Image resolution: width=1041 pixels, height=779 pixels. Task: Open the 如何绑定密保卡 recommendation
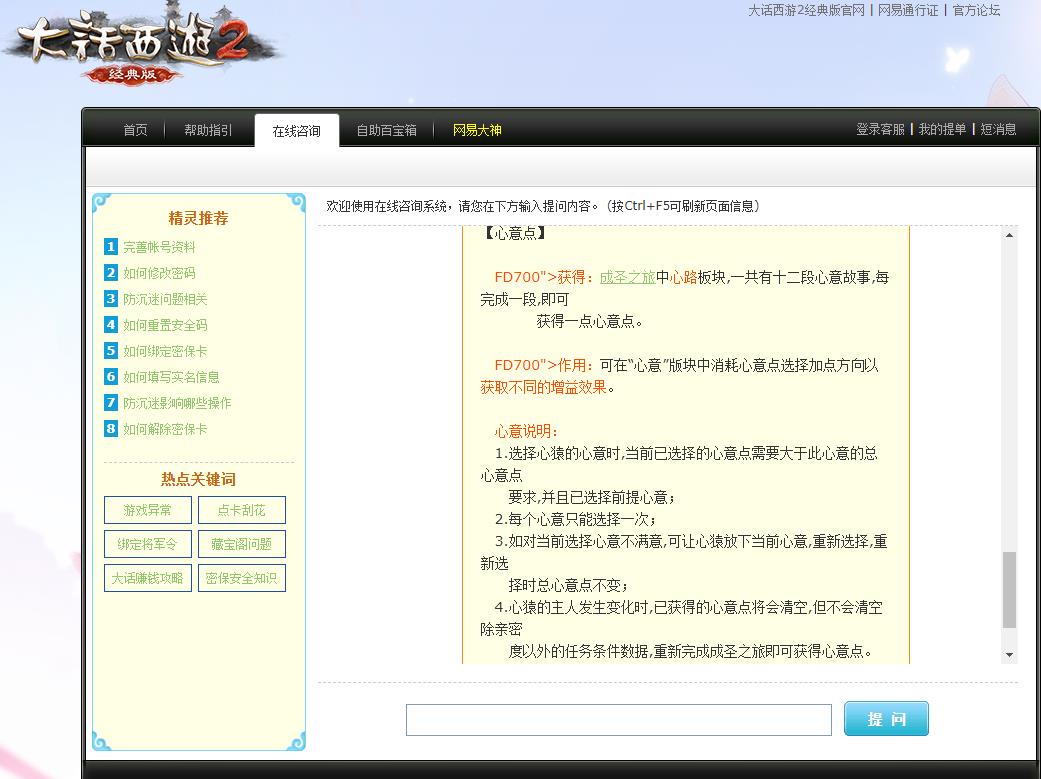click(165, 351)
